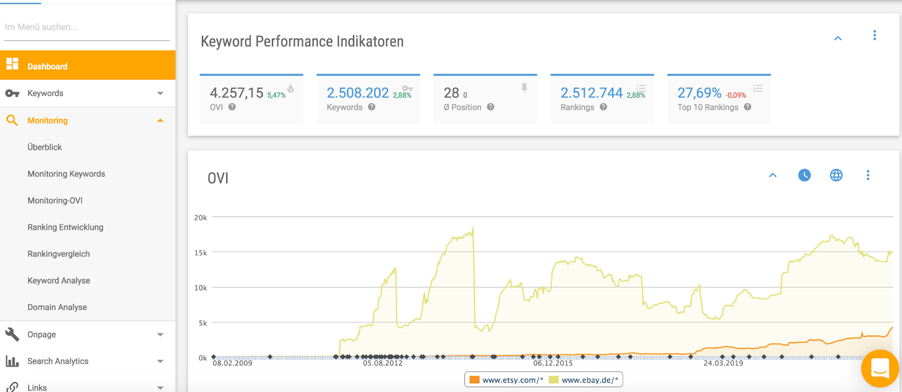This screenshot has width=902, height=392.
Task: Click the Top 10 Rankings help icon
Action: click(747, 107)
